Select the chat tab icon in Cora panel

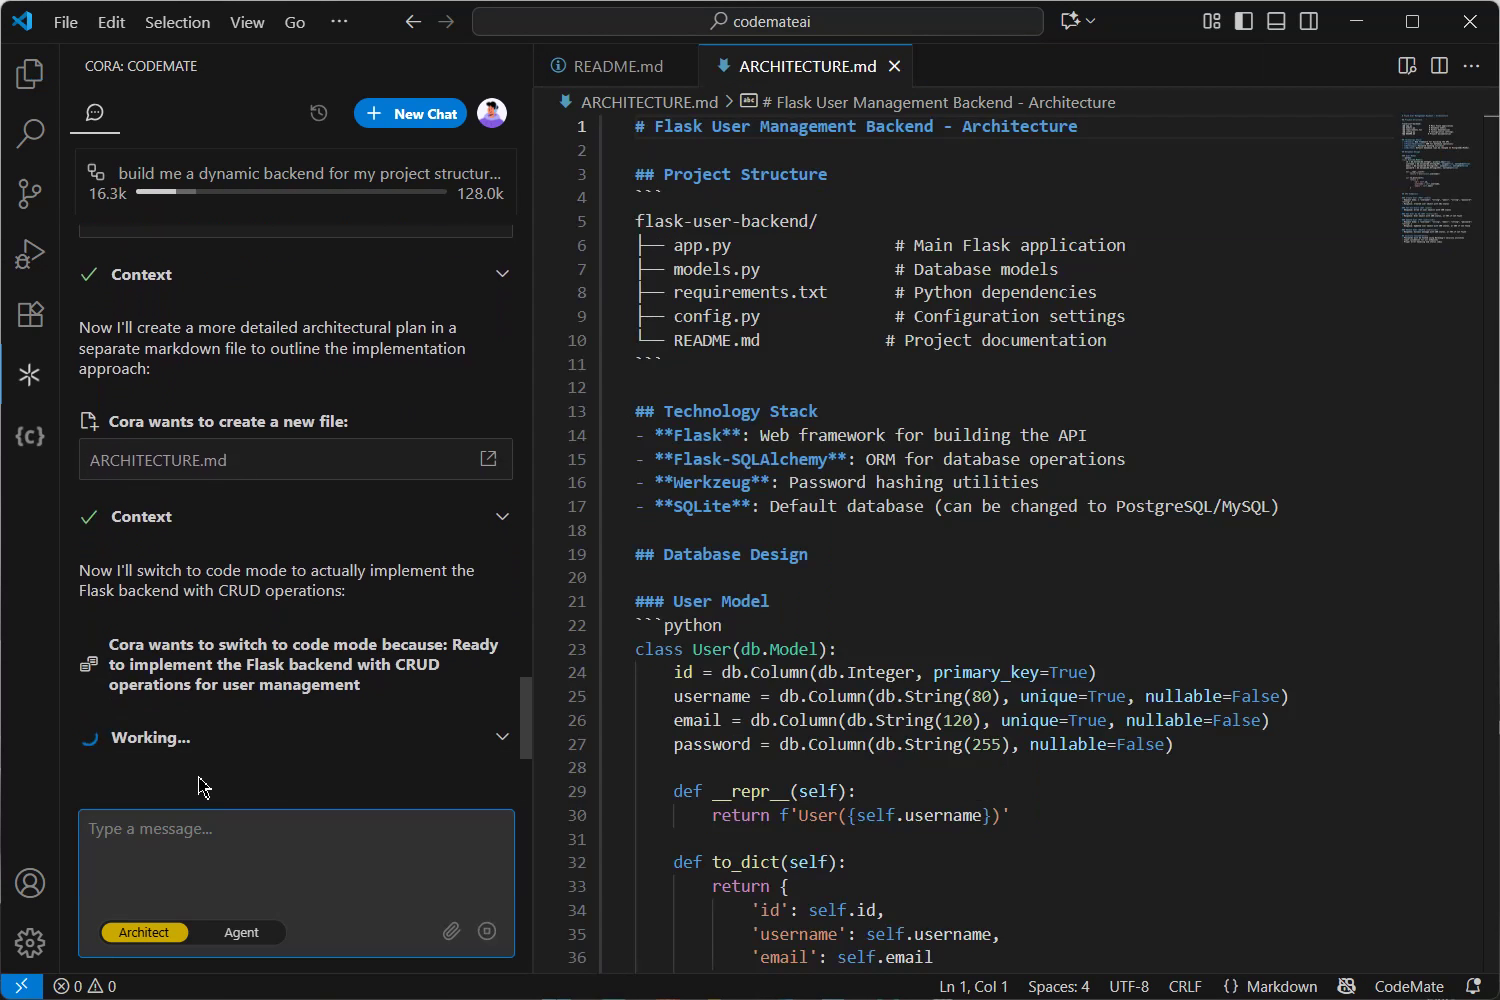(95, 113)
